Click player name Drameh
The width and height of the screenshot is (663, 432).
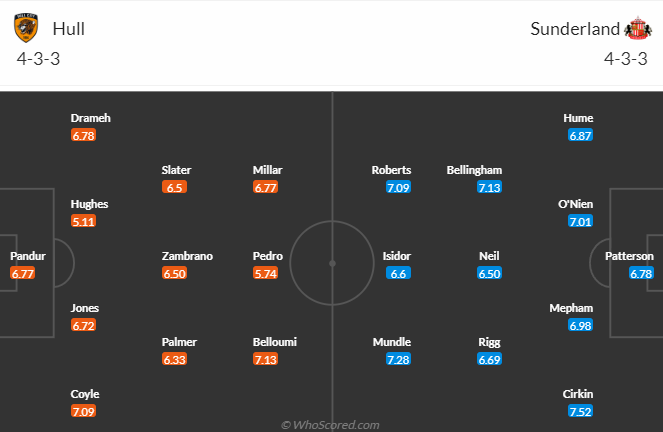pyautogui.click(x=90, y=118)
